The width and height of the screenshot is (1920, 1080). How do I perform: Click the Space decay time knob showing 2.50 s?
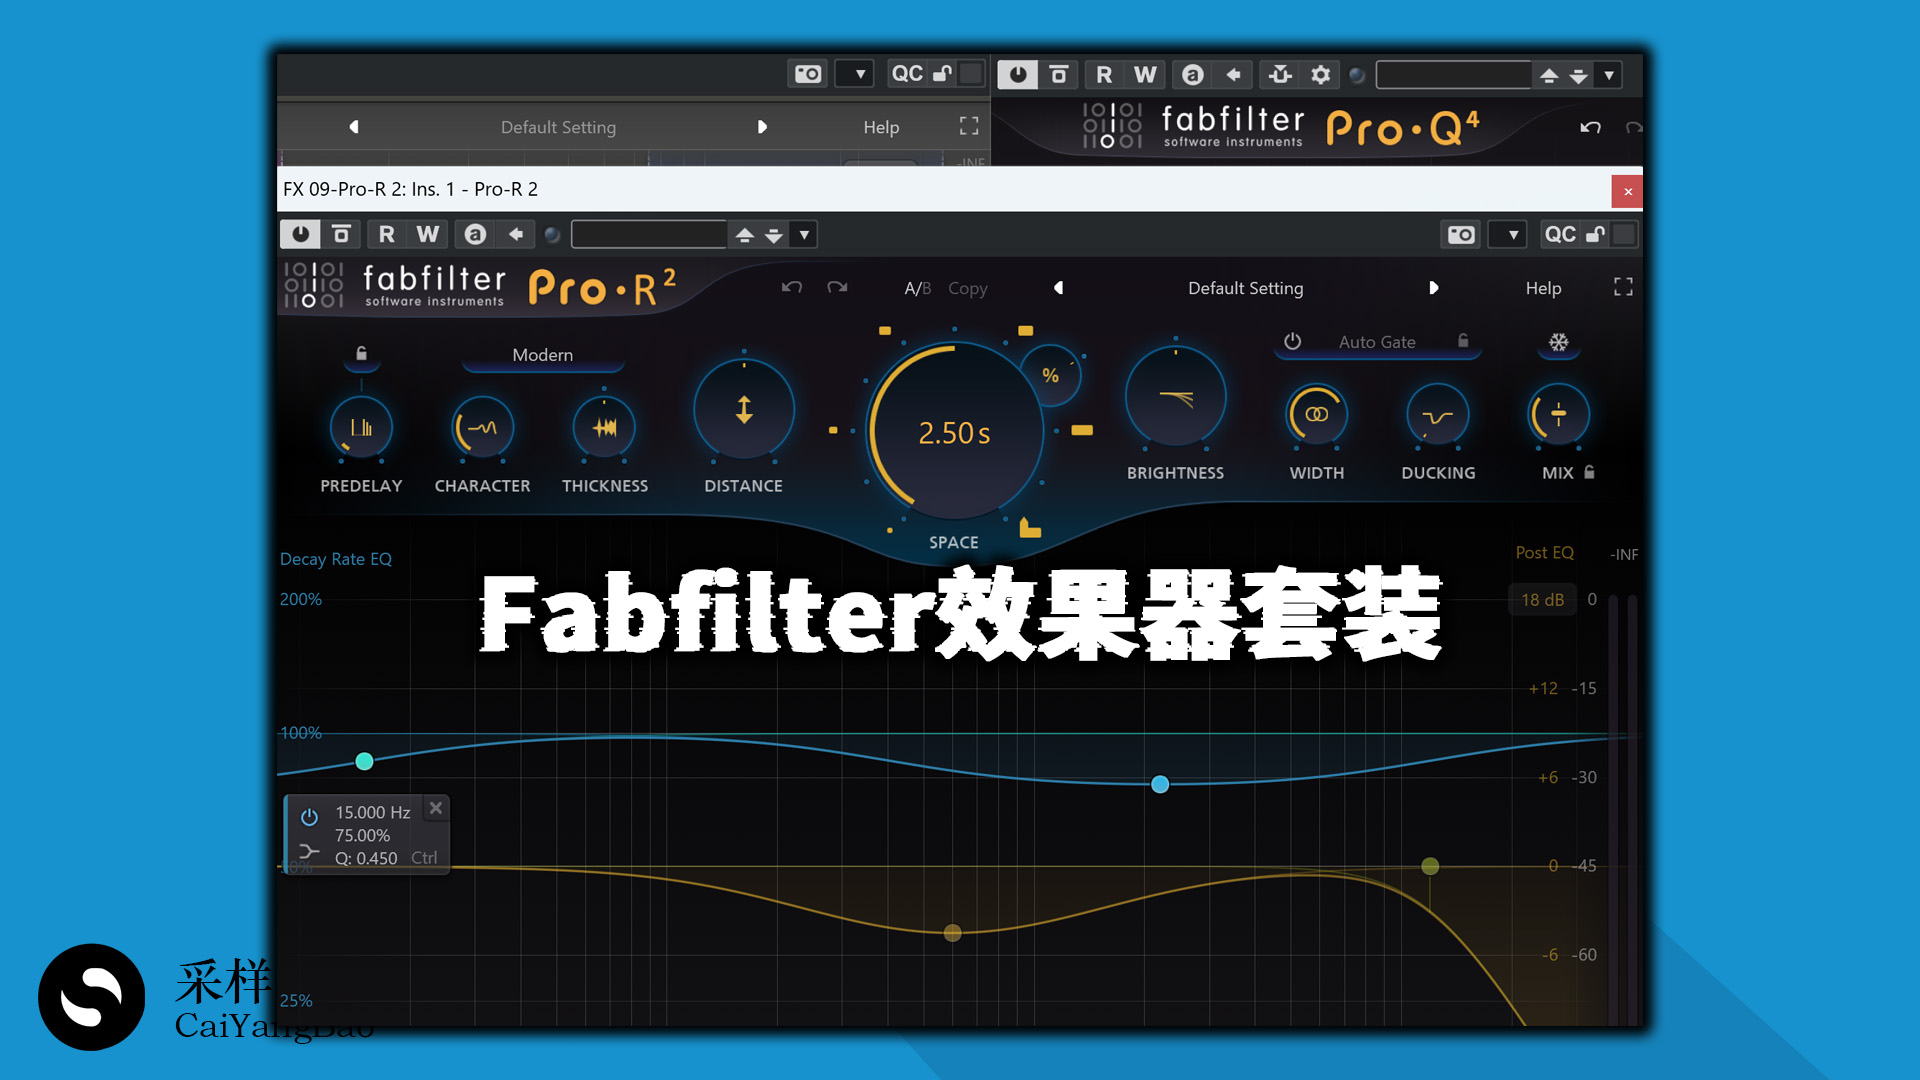pos(955,432)
